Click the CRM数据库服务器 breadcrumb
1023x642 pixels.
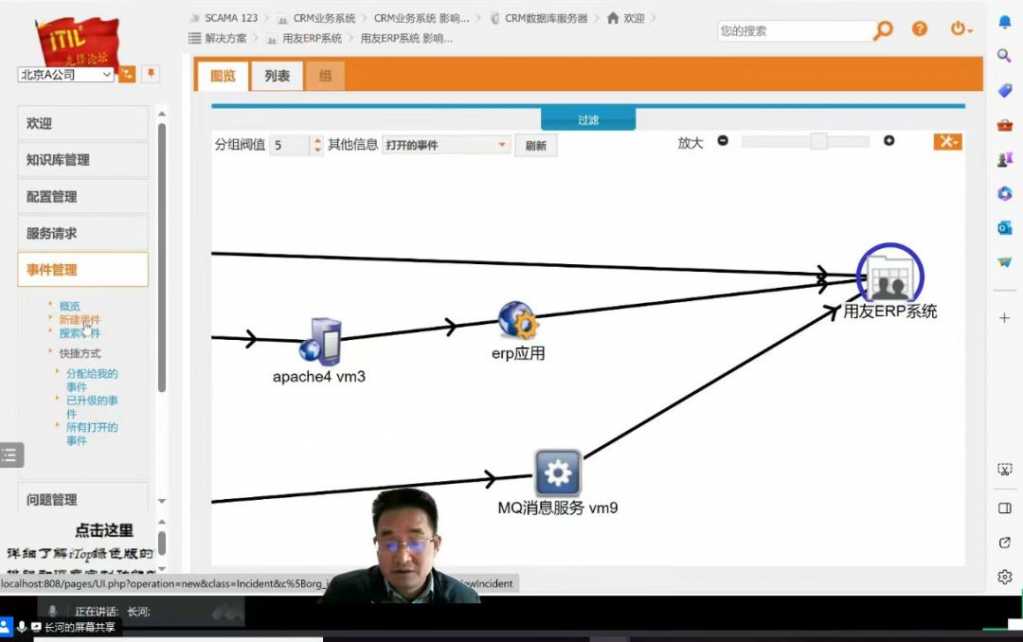(546, 18)
